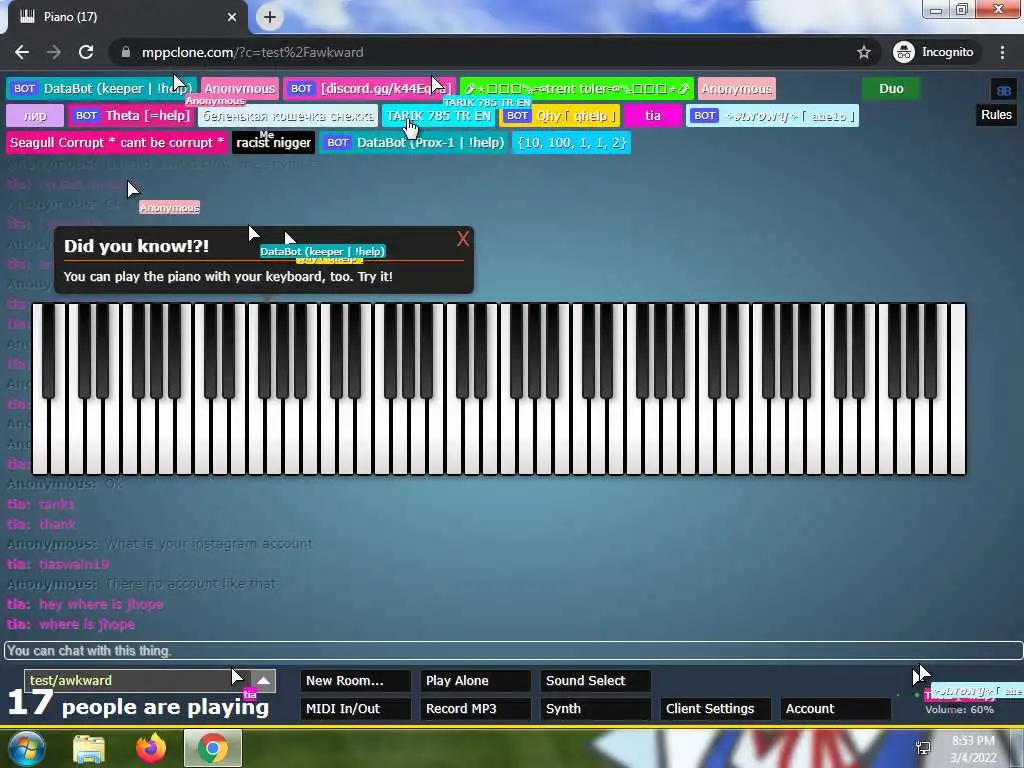
Task: Click in the chat input field
Action: [x=513, y=650]
